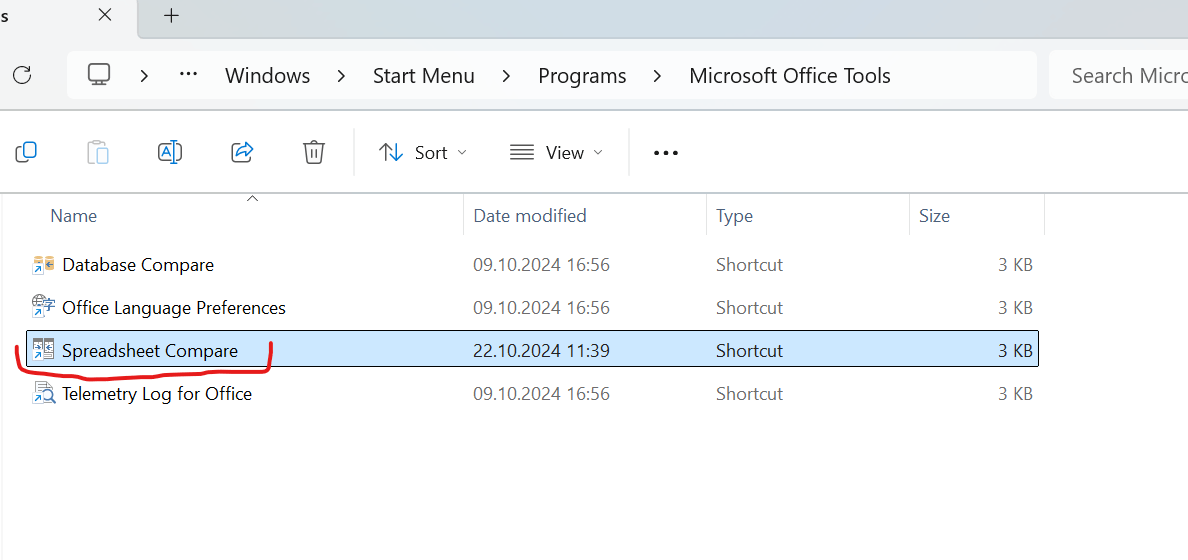The height and width of the screenshot is (560, 1188).
Task: Expand chevron after the This PC icon
Action: click(145, 76)
